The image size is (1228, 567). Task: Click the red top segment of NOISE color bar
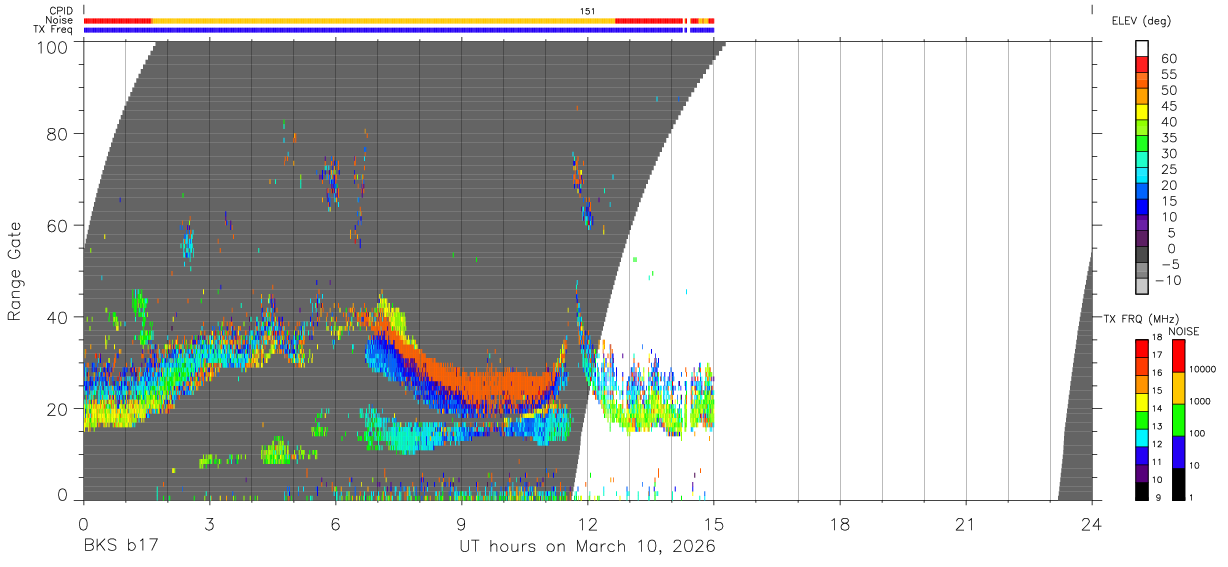coord(1178,356)
